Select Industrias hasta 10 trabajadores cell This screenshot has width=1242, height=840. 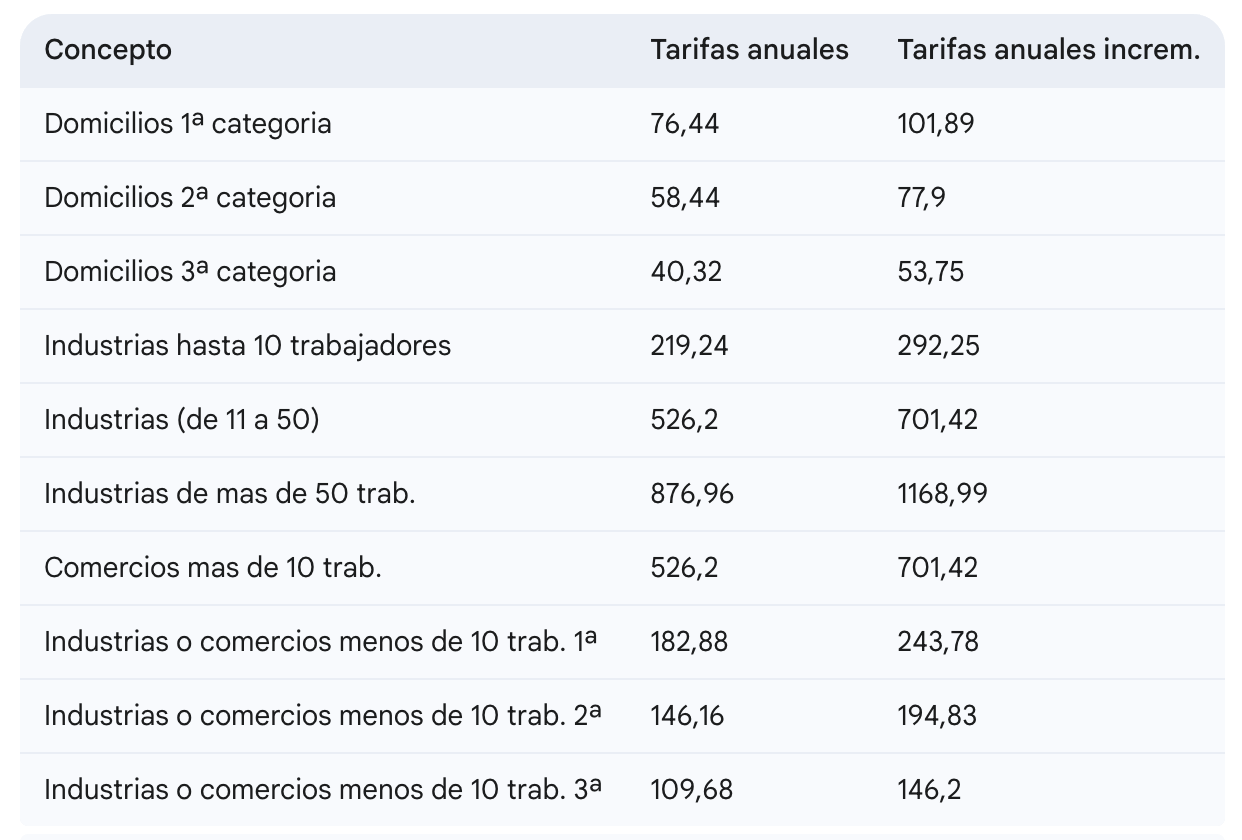point(247,346)
